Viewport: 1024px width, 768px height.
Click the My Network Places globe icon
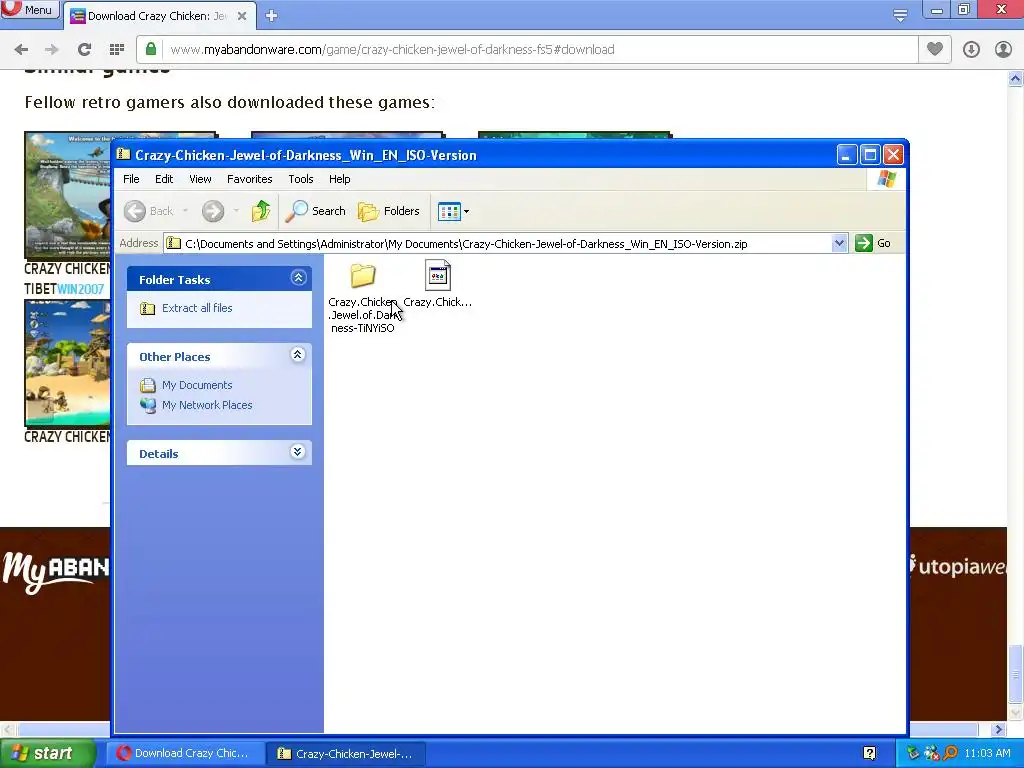coord(148,405)
